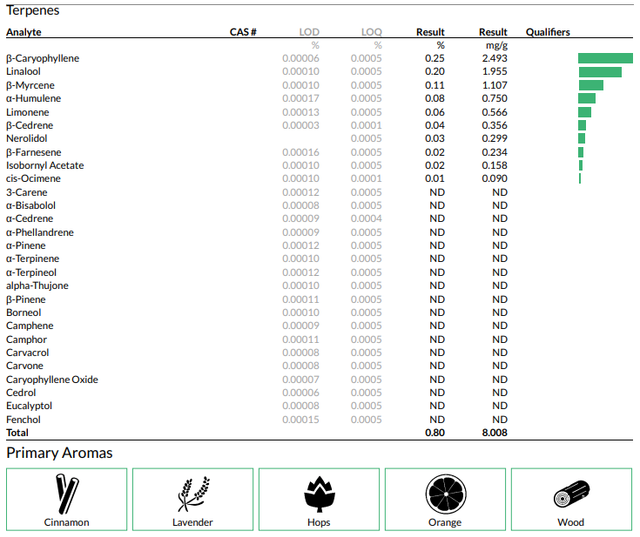Click the Lavender sprigs aroma icon
The width and height of the screenshot is (640, 537).
tap(193, 494)
